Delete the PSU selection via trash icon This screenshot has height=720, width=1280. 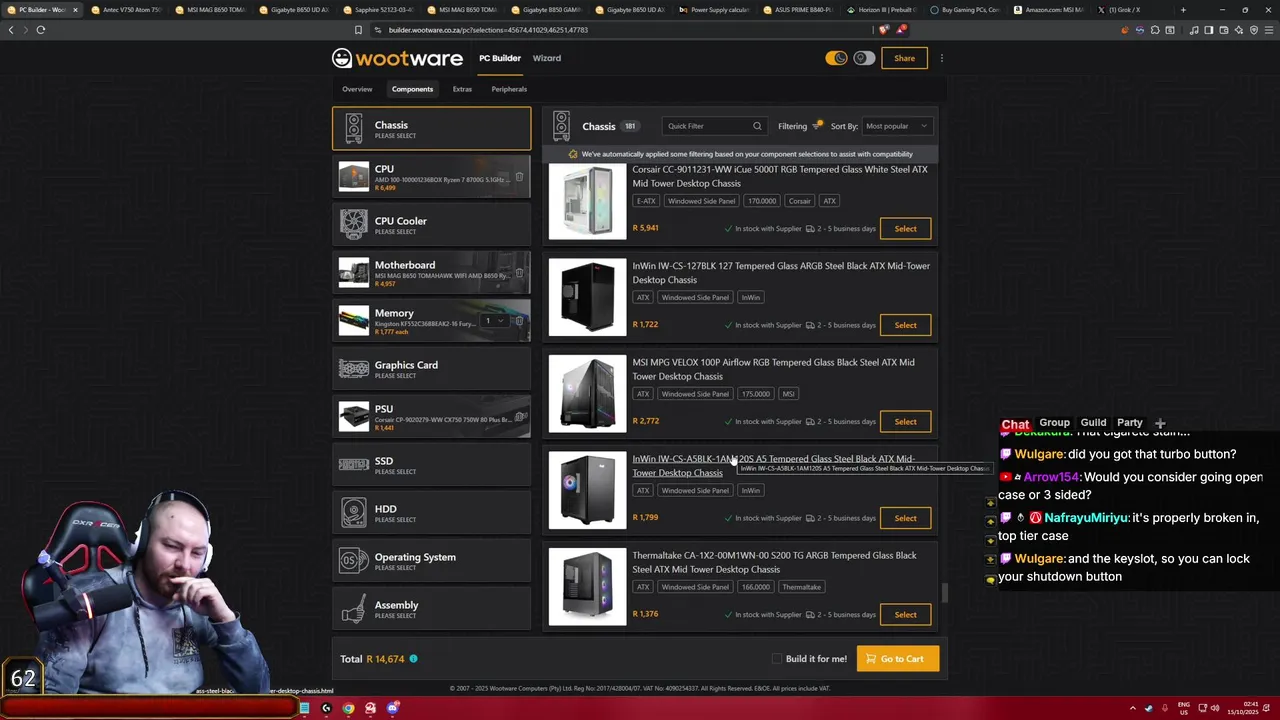click(x=519, y=417)
